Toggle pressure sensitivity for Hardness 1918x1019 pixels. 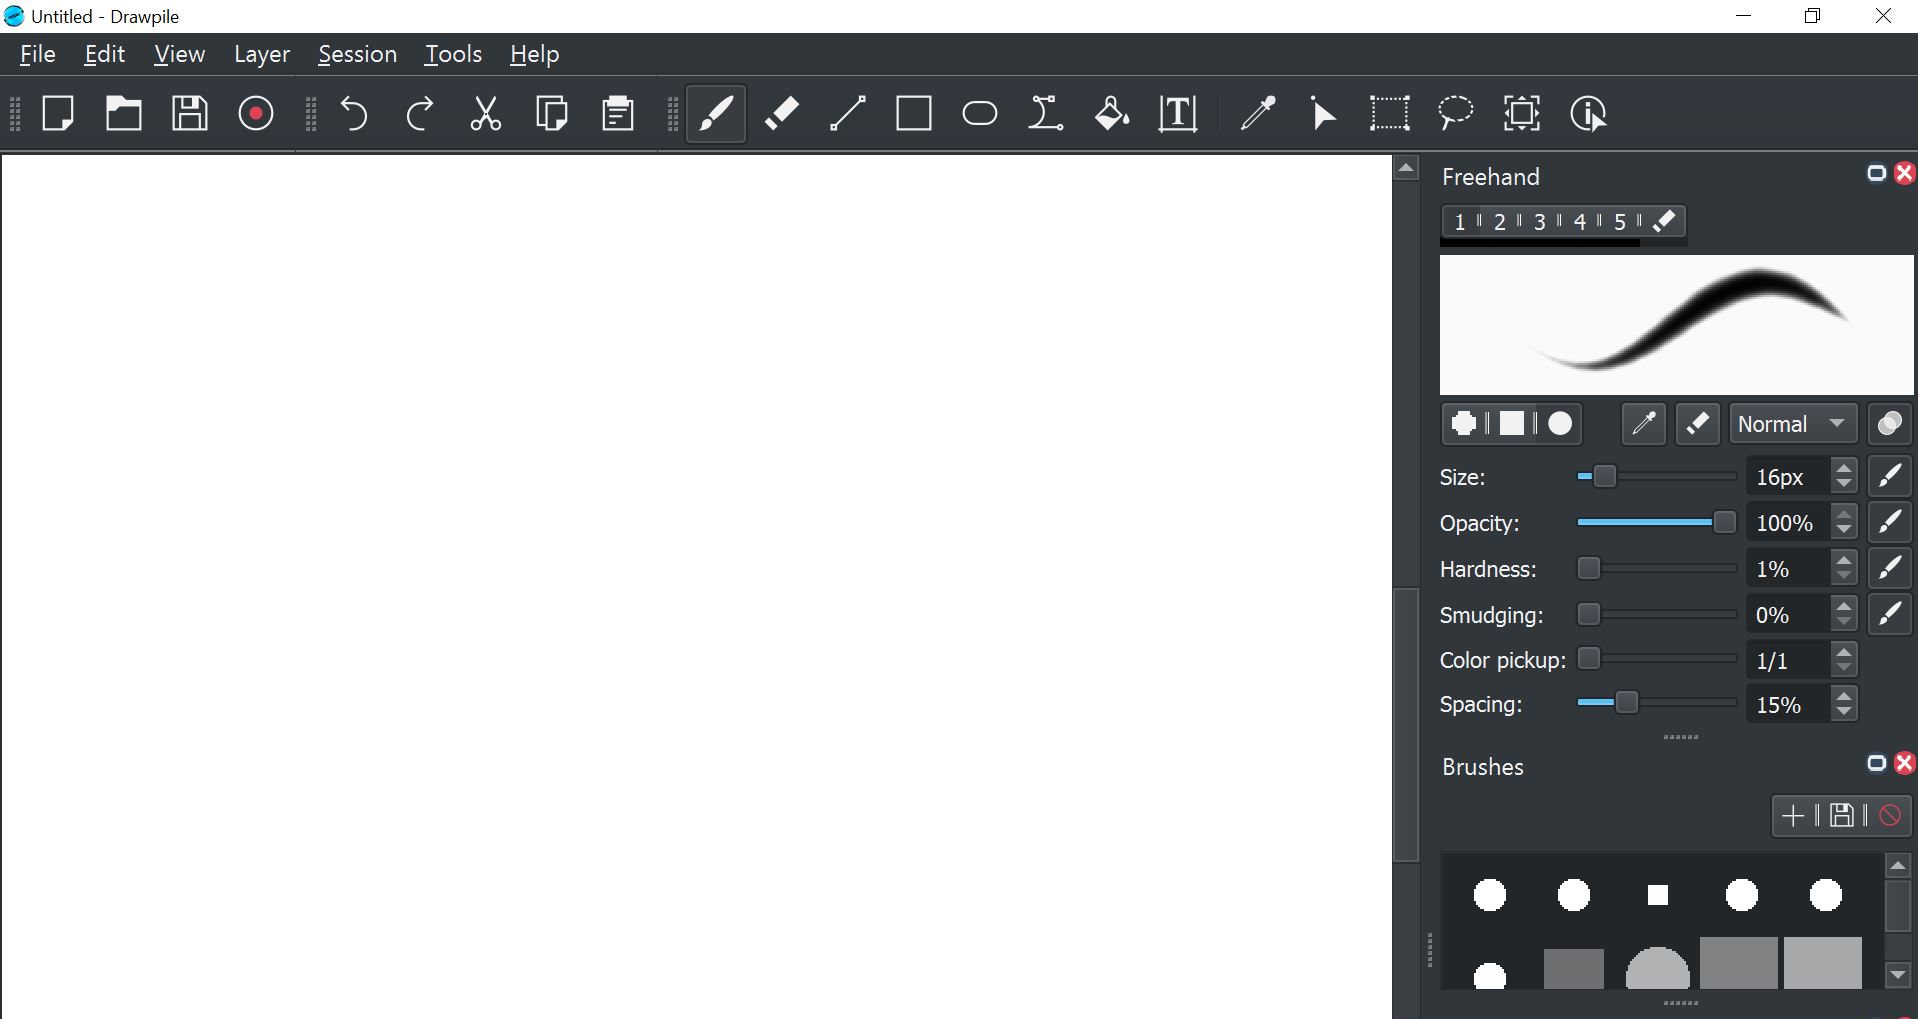[1890, 569]
